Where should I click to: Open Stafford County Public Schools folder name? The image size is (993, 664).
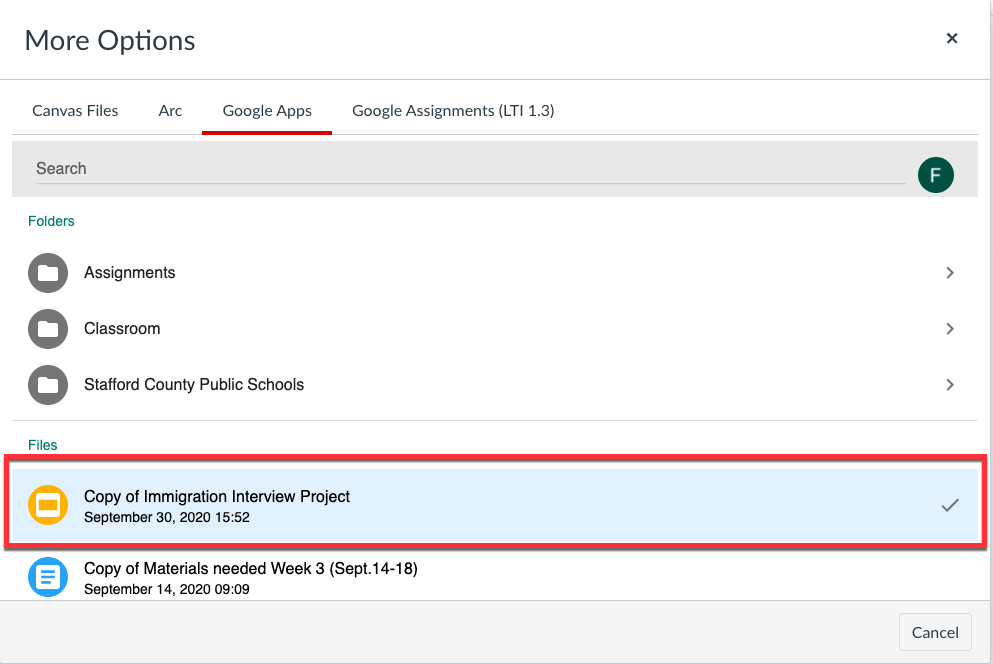point(194,385)
